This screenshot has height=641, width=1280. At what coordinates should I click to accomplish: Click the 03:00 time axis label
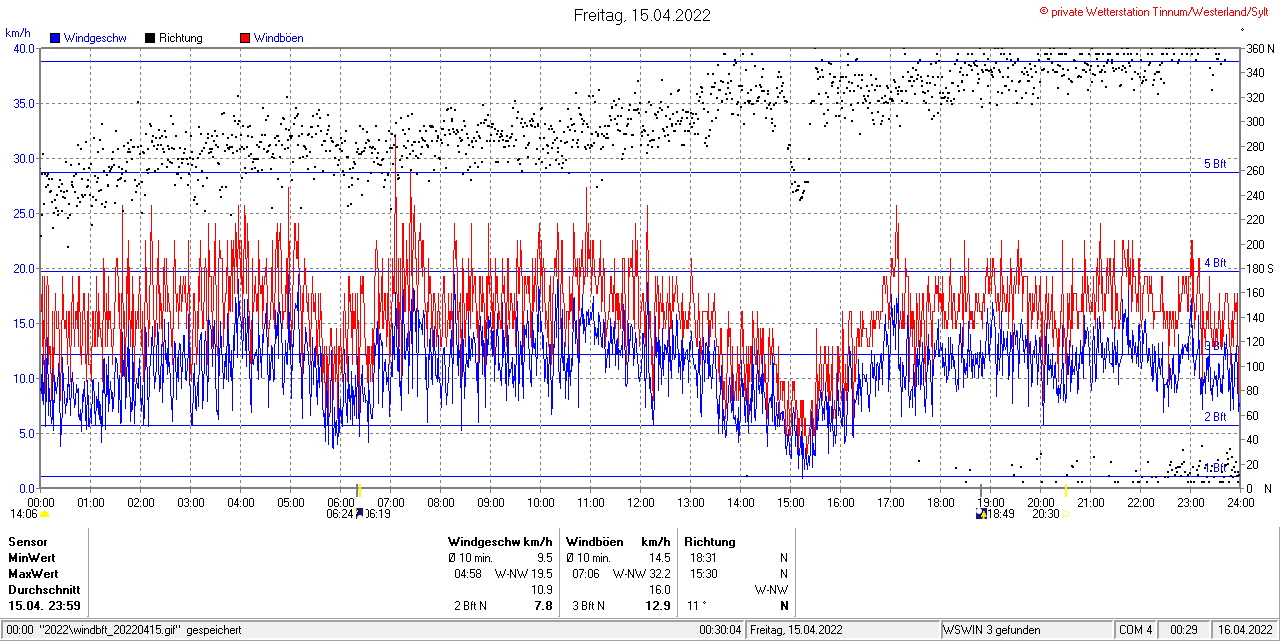(x=191, y=502)
